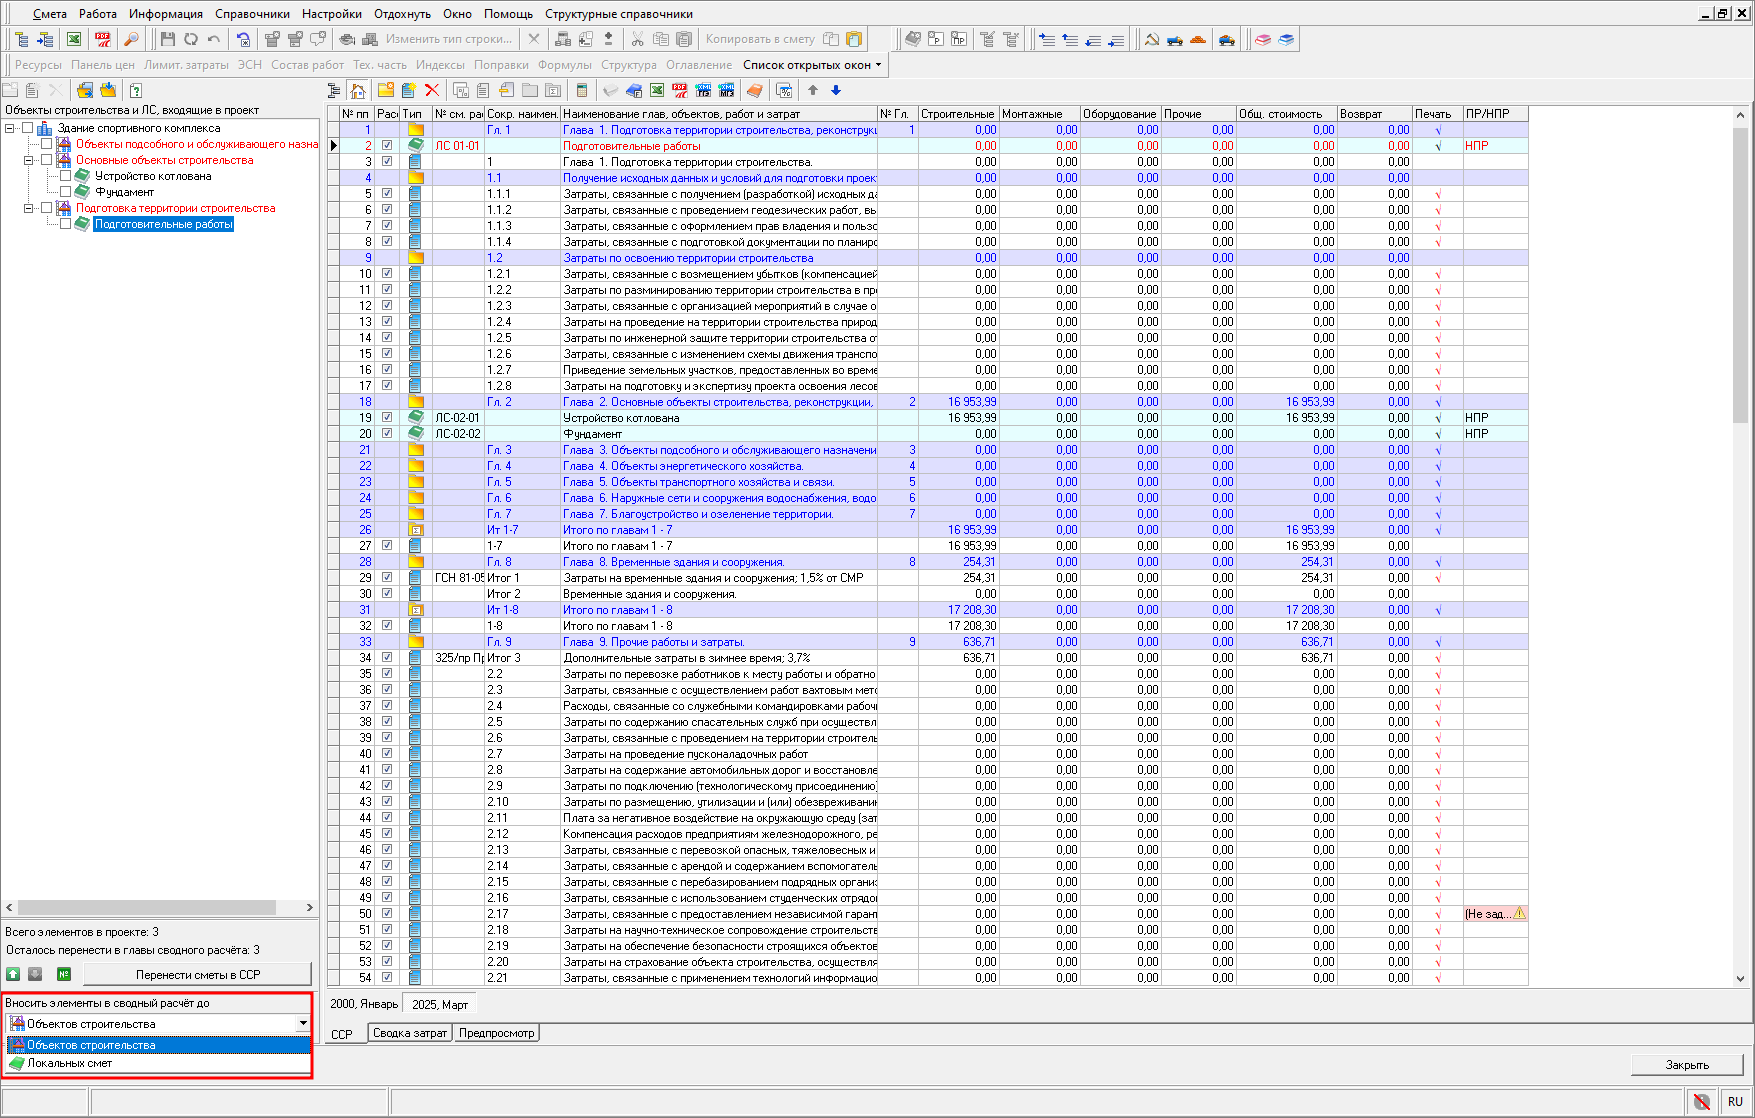1755x1118 pixels.
Task: Toggle checkbox in table row 50
Action: coord(387,914)
